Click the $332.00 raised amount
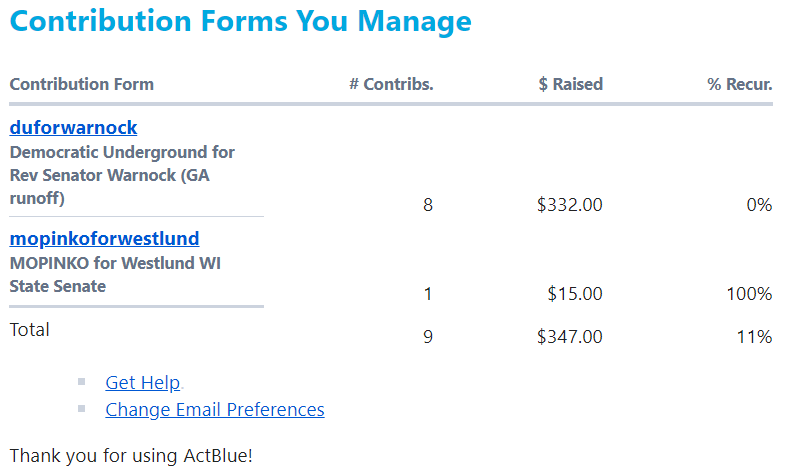The image size is (787, 472). tap(570, 205)
